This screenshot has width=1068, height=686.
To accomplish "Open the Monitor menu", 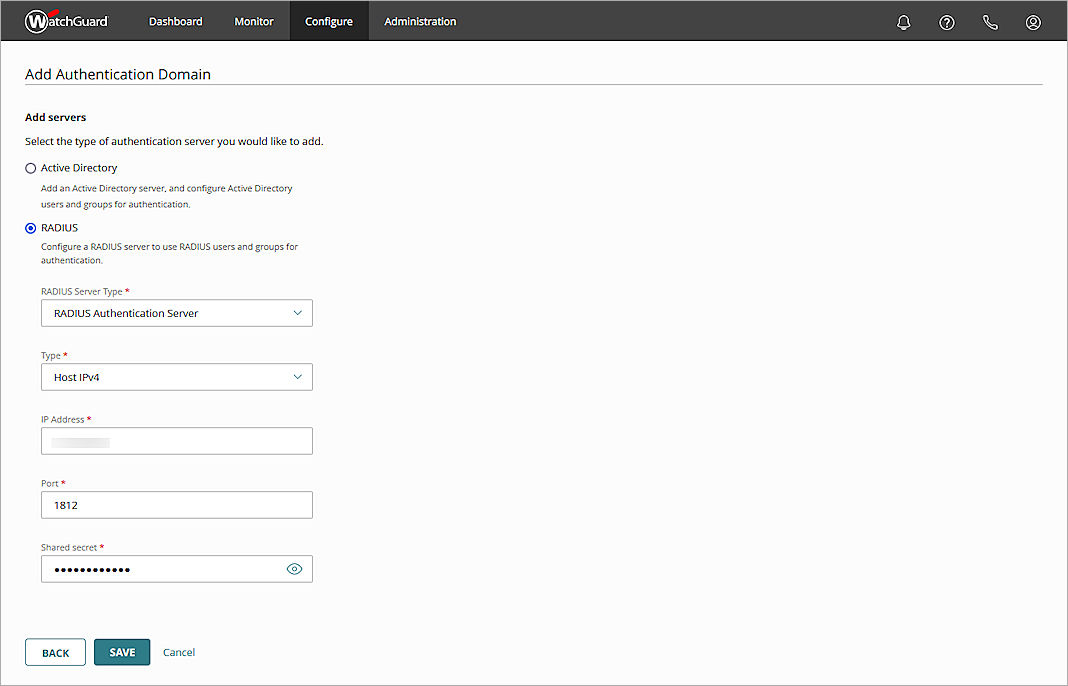I will click(253, 20).
